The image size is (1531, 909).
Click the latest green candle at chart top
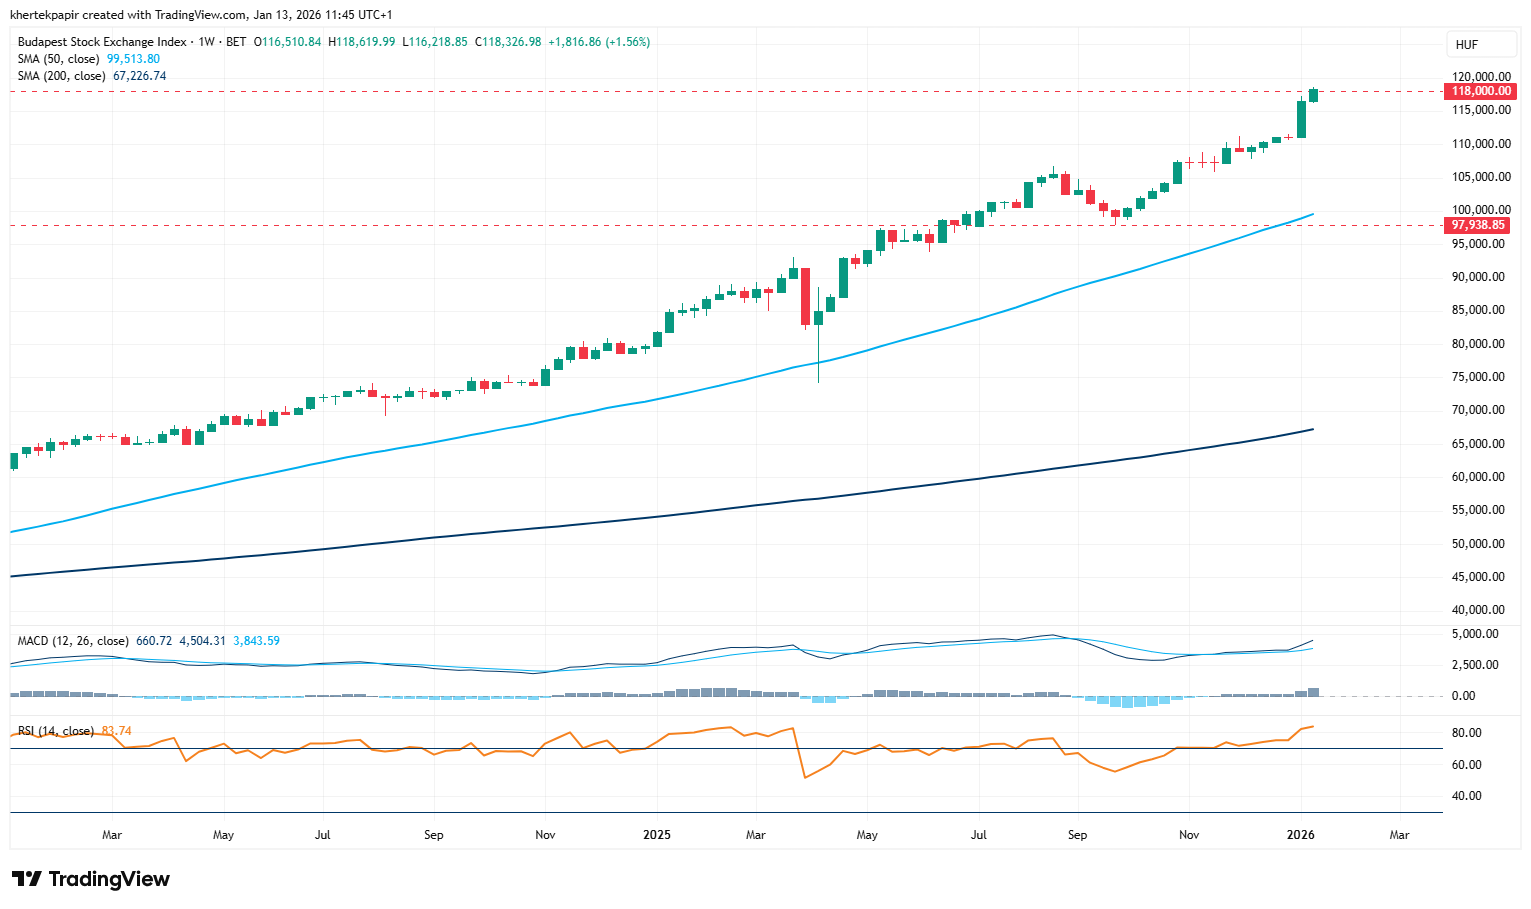coord(1313,95)
